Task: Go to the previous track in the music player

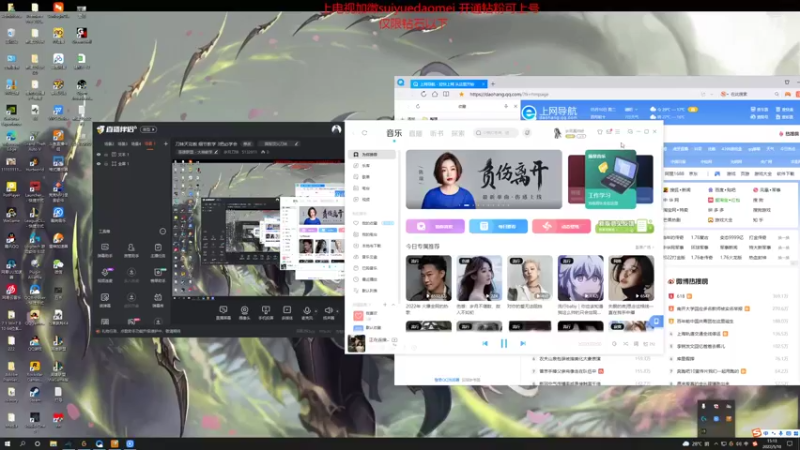Action: pos(485,343)
